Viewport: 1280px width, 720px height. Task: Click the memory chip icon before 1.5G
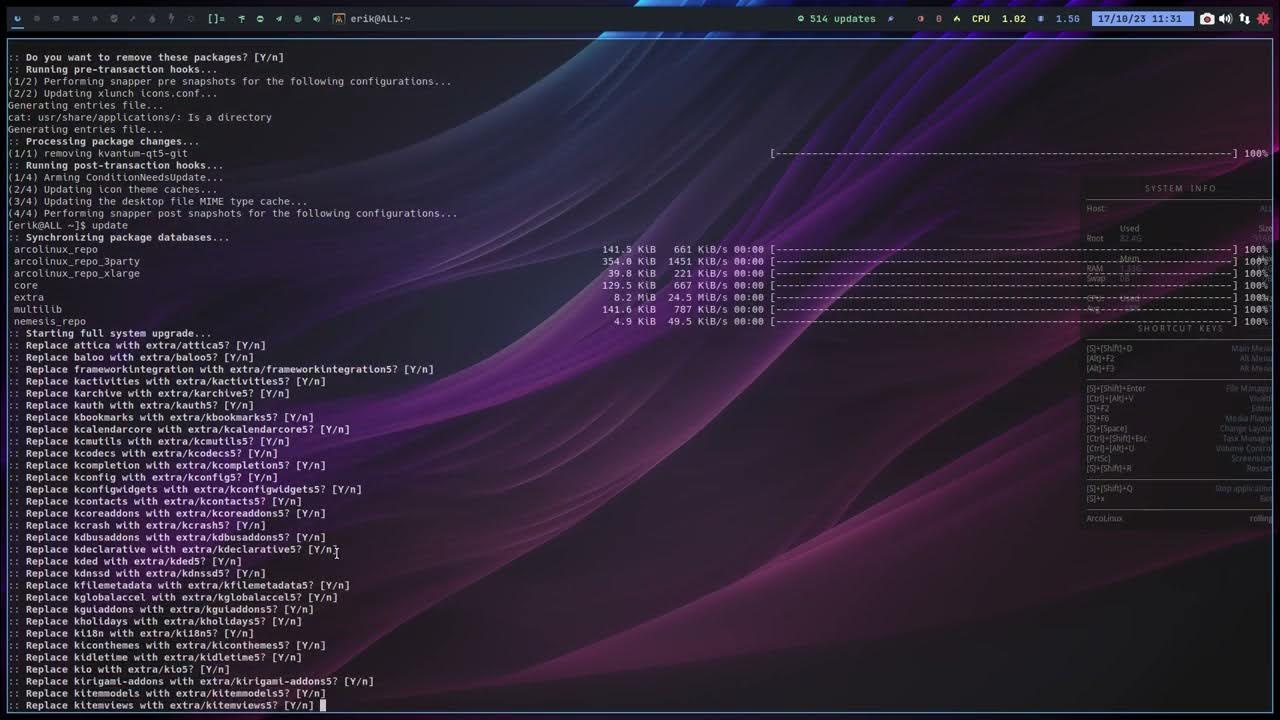(1041, 18)
